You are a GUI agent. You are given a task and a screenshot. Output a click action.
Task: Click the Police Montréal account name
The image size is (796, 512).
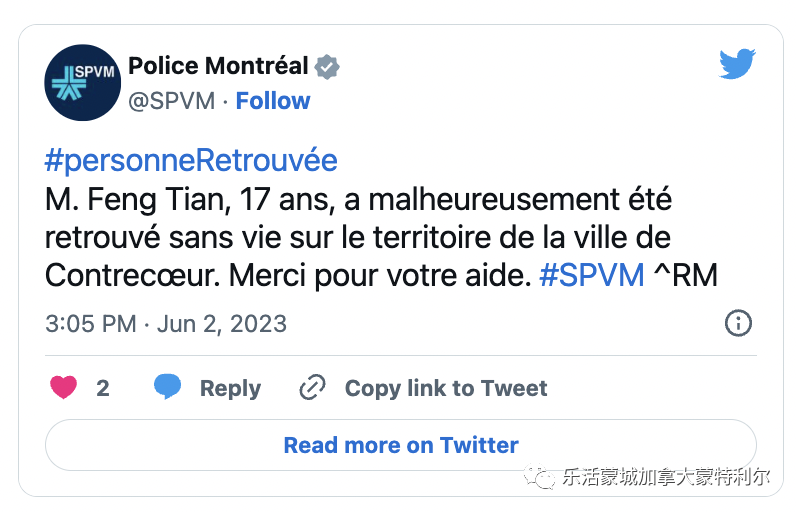click(218, 66)
